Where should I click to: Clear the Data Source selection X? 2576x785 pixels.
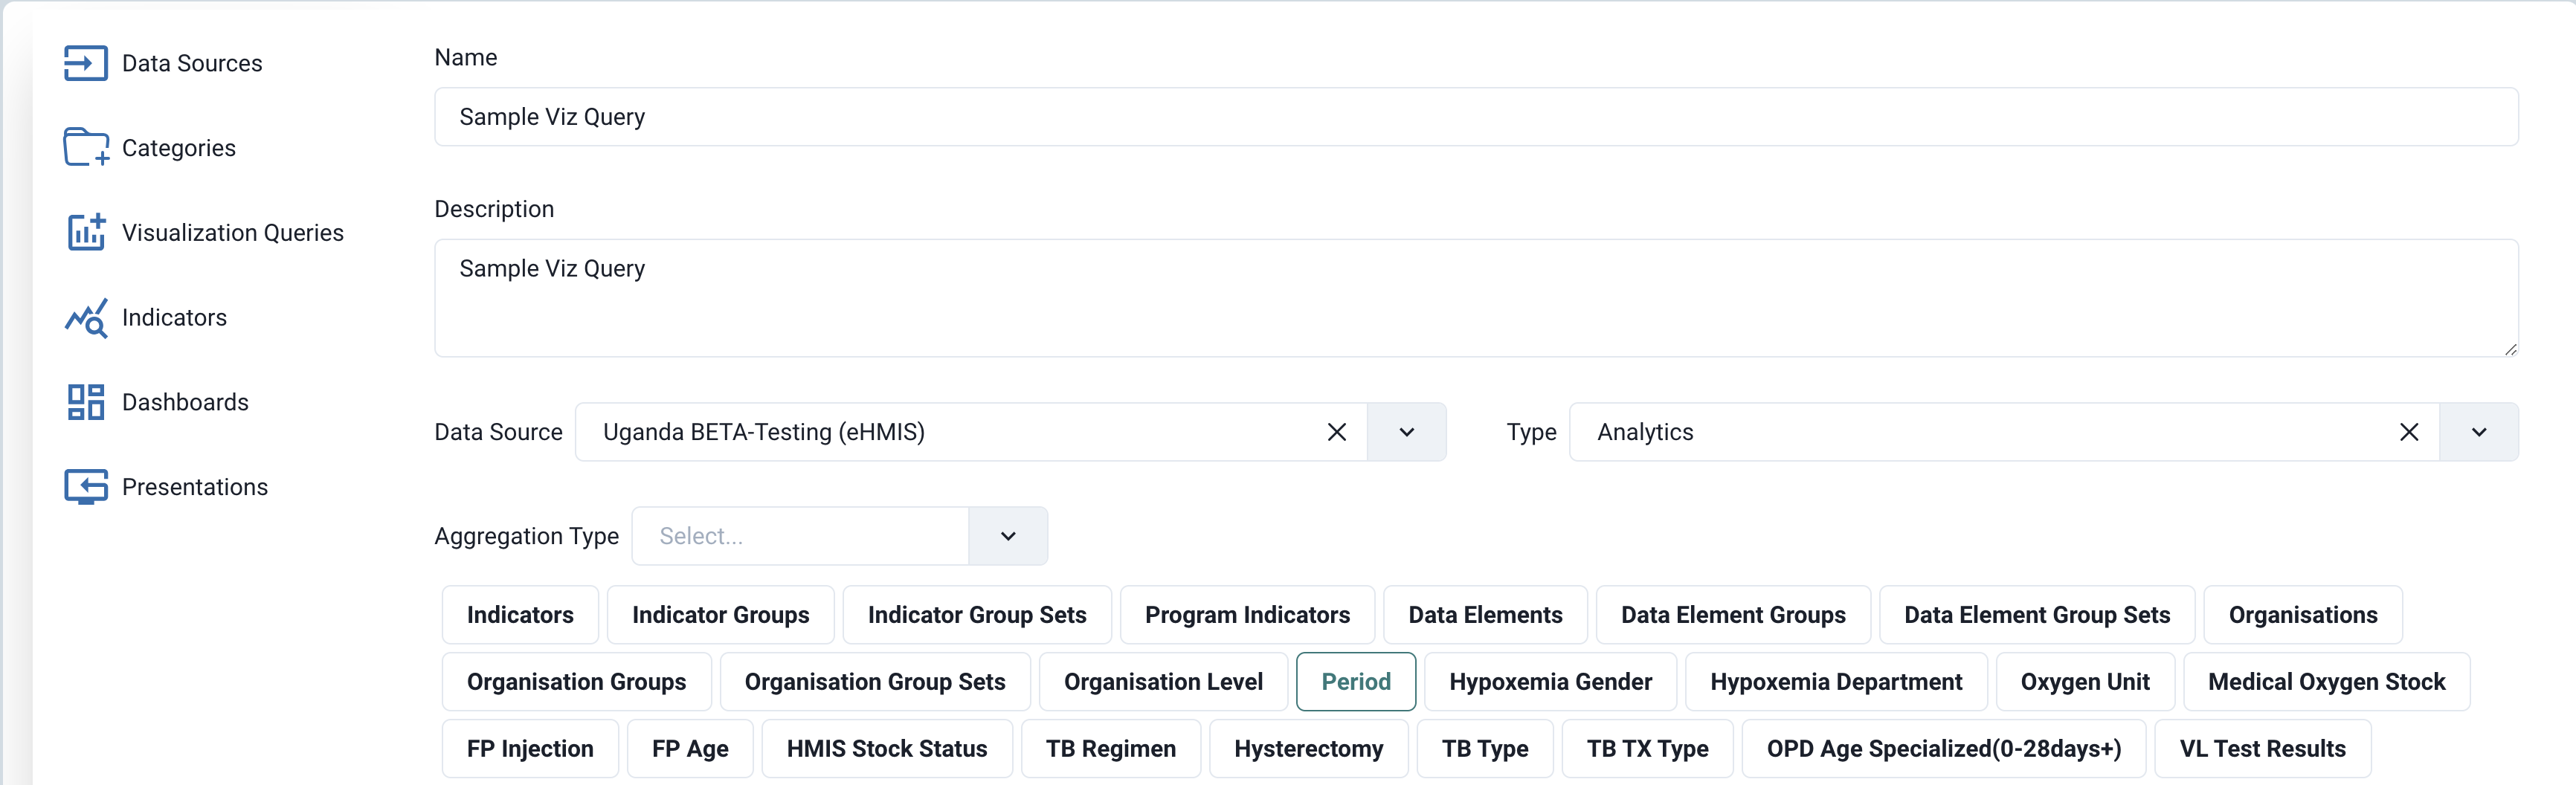point(1336,432)
